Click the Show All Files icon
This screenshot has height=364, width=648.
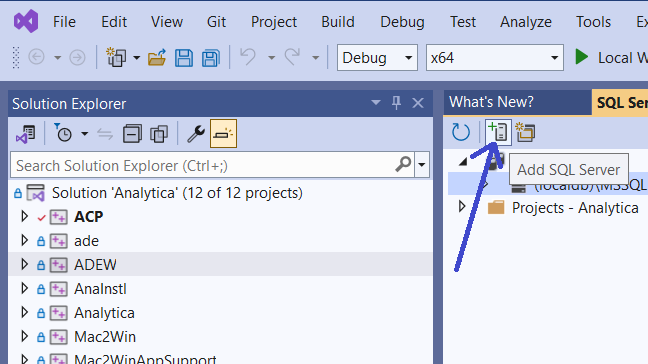159,134
